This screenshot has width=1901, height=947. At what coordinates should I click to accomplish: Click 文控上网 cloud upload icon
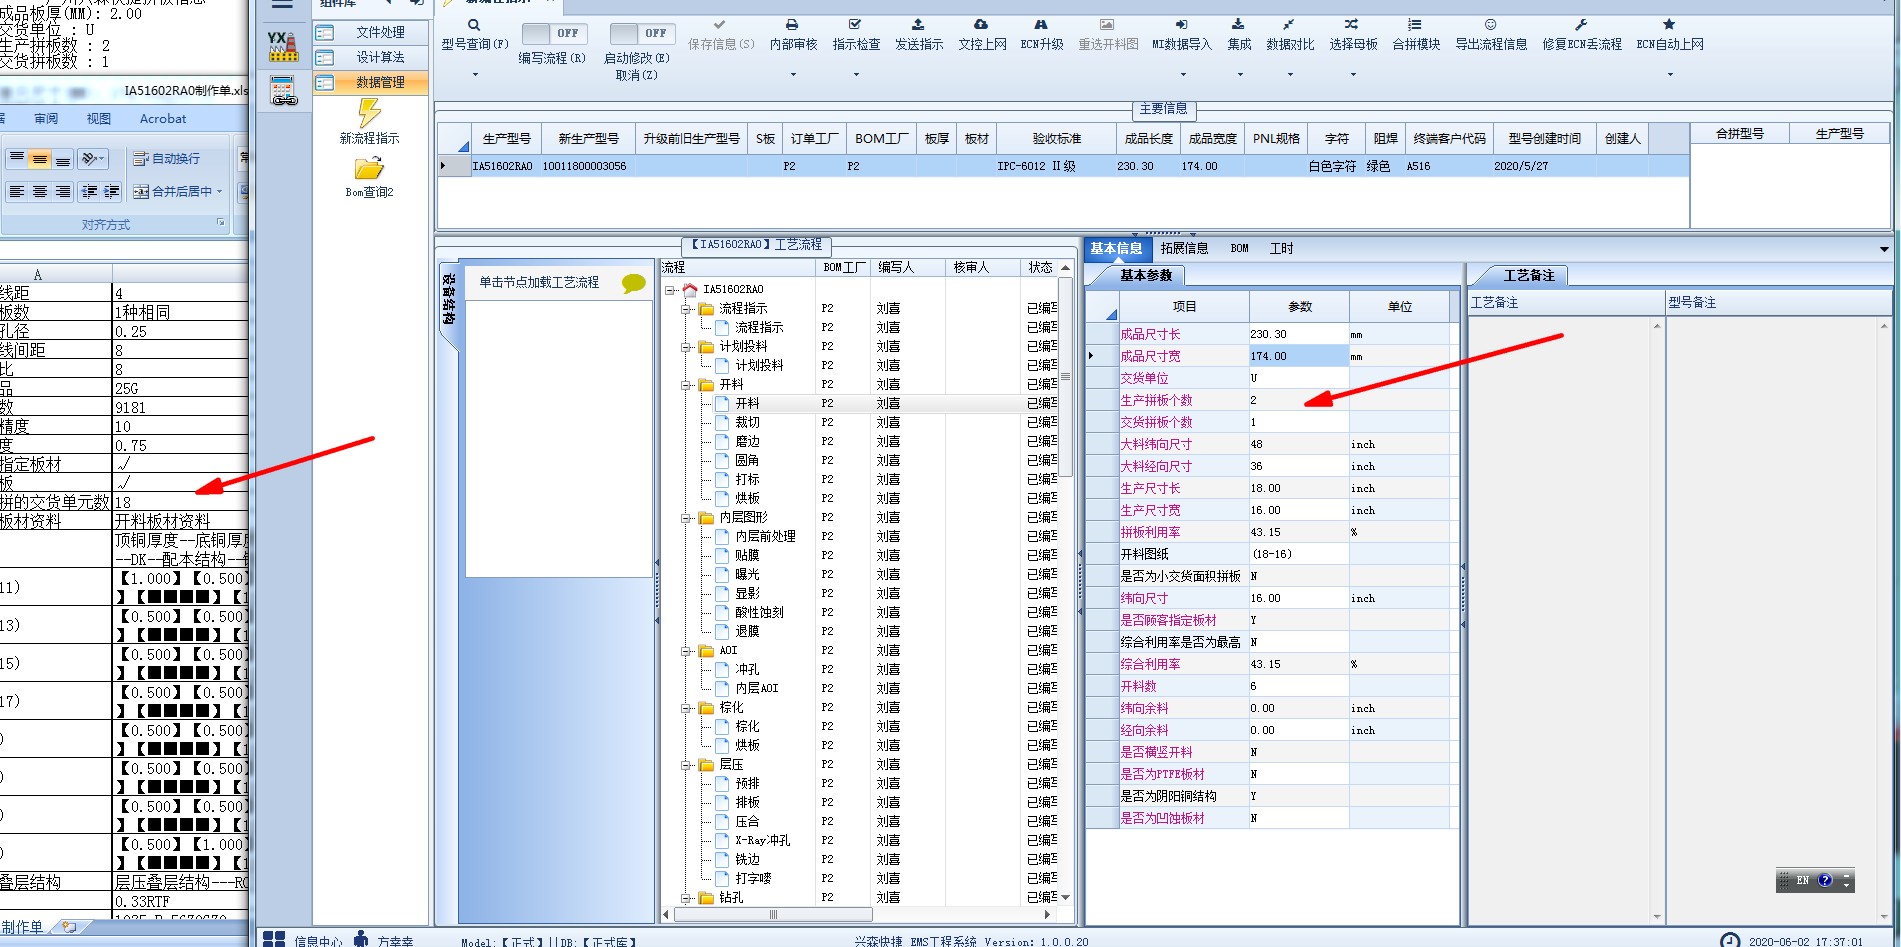pyautogui.click(x=981, y=24)
